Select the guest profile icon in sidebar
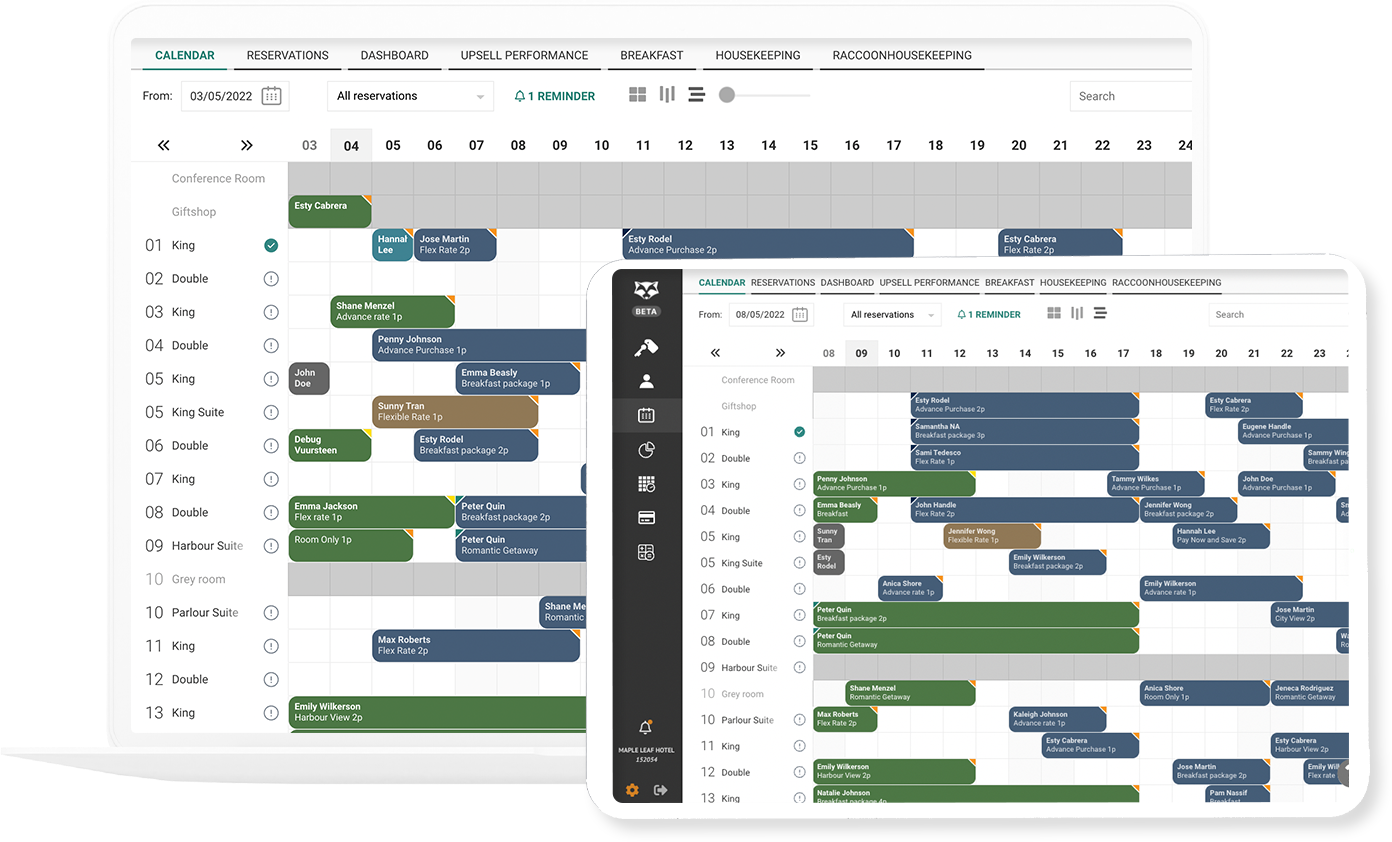The height and width of the screenshot is (842, 1392). [647, 380]
